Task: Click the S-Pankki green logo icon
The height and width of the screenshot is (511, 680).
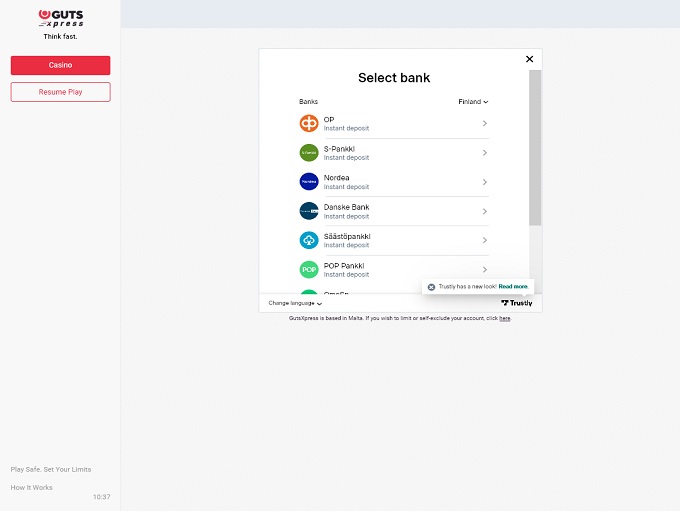Action: pos(309,153)
